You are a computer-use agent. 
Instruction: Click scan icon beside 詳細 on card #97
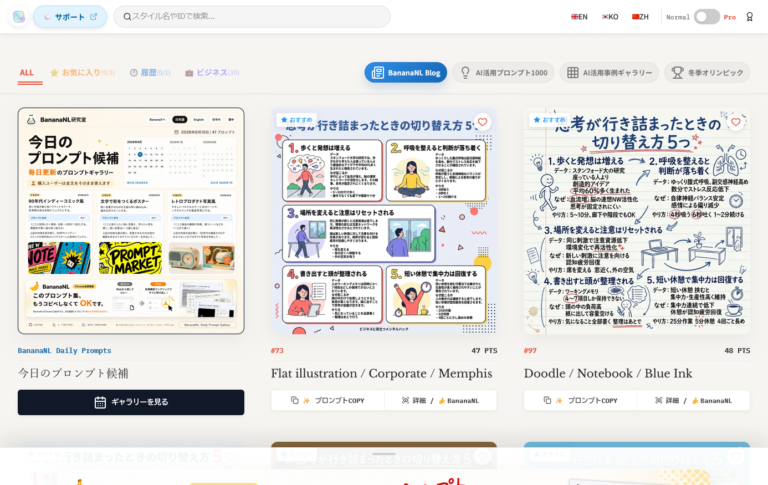click(659, 400)
